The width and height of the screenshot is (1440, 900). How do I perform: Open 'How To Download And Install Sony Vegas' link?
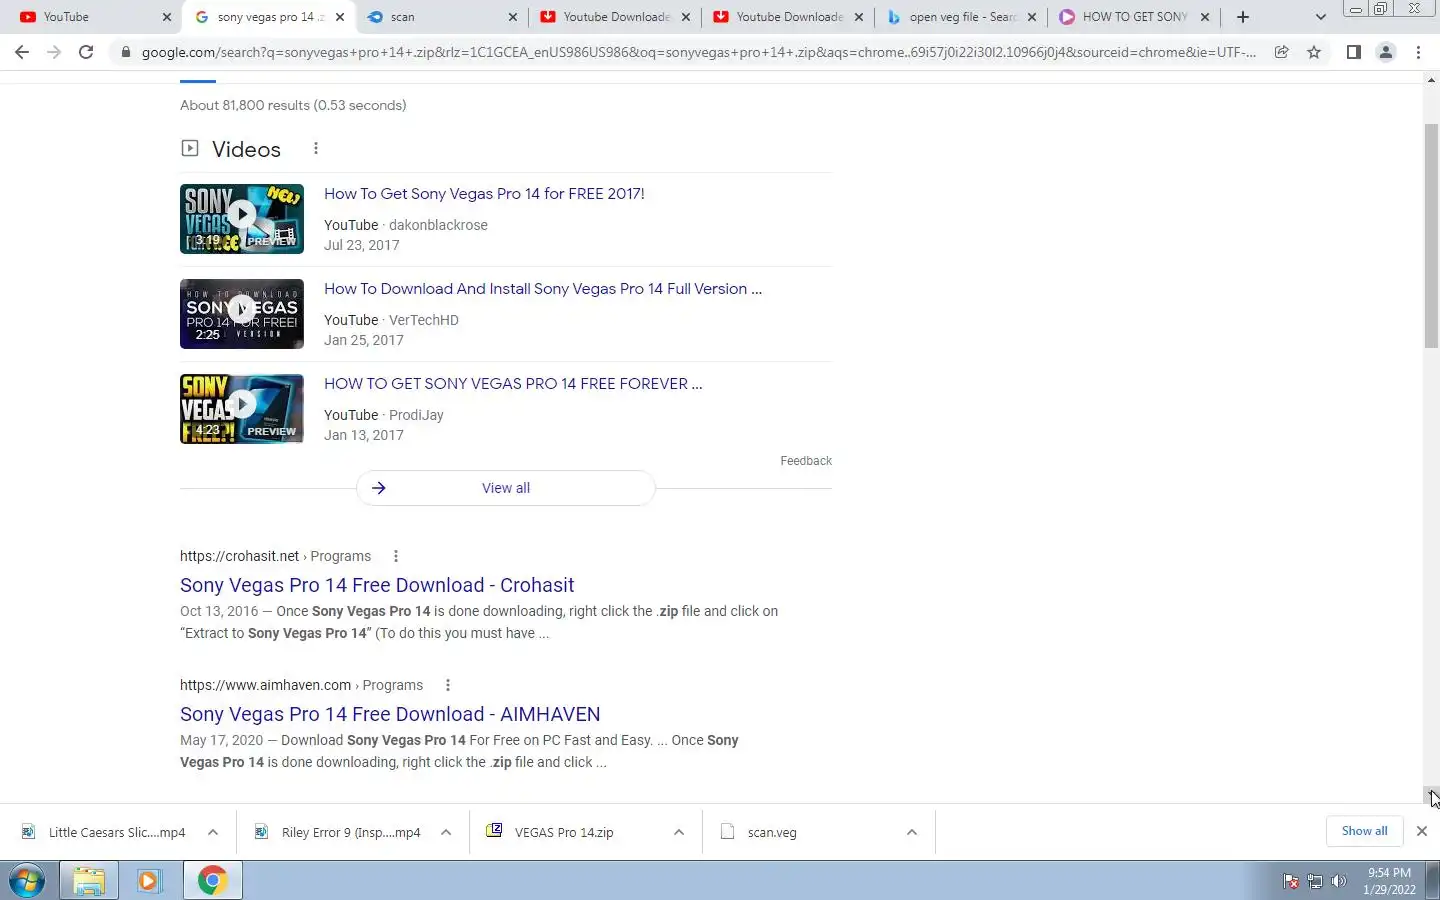coord(543,289)
